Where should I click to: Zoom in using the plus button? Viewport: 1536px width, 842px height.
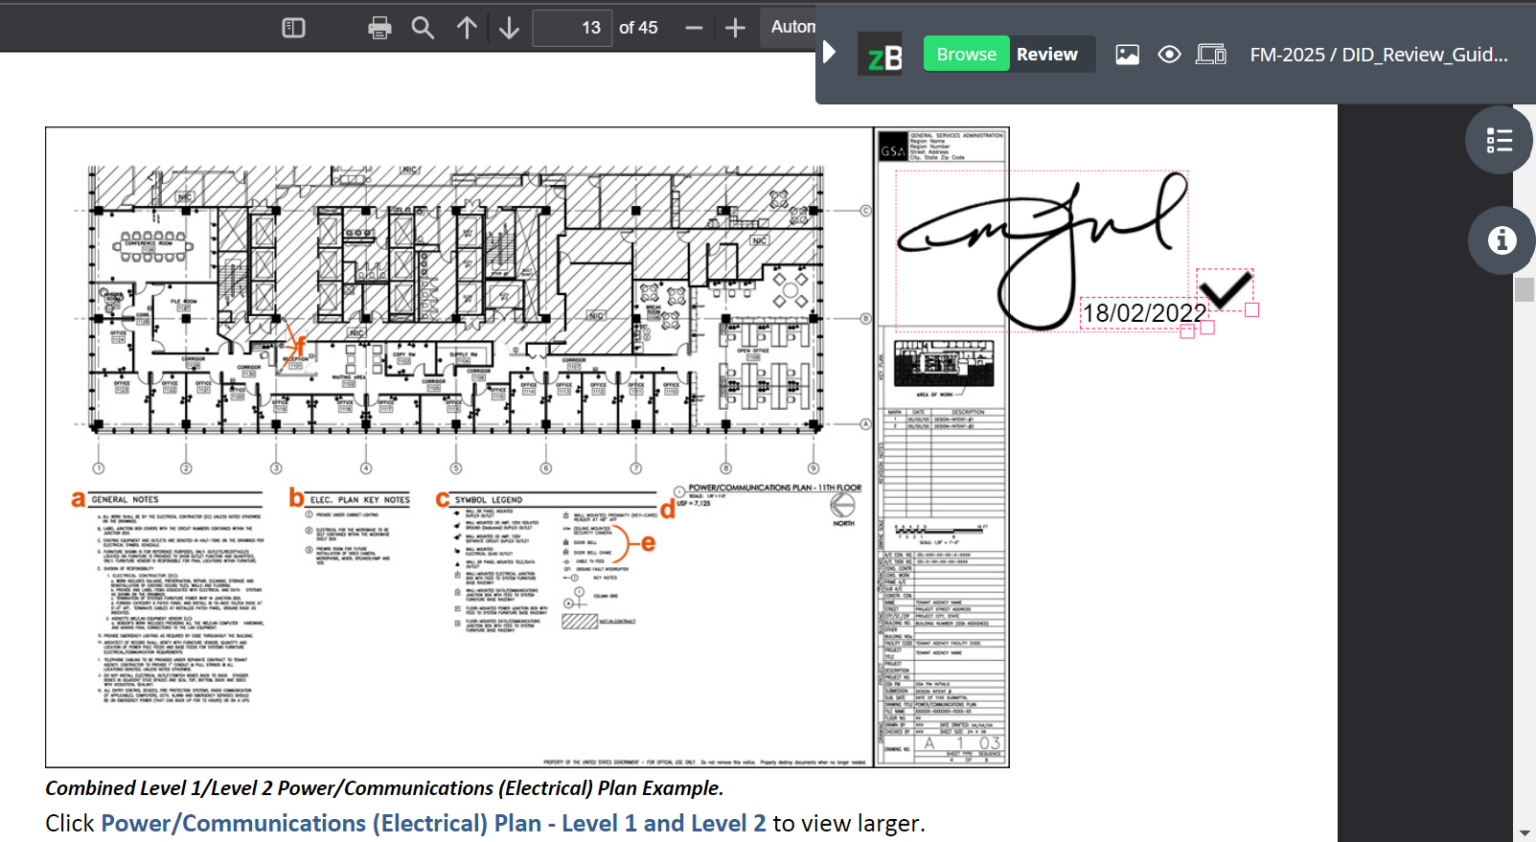(735, 27)
